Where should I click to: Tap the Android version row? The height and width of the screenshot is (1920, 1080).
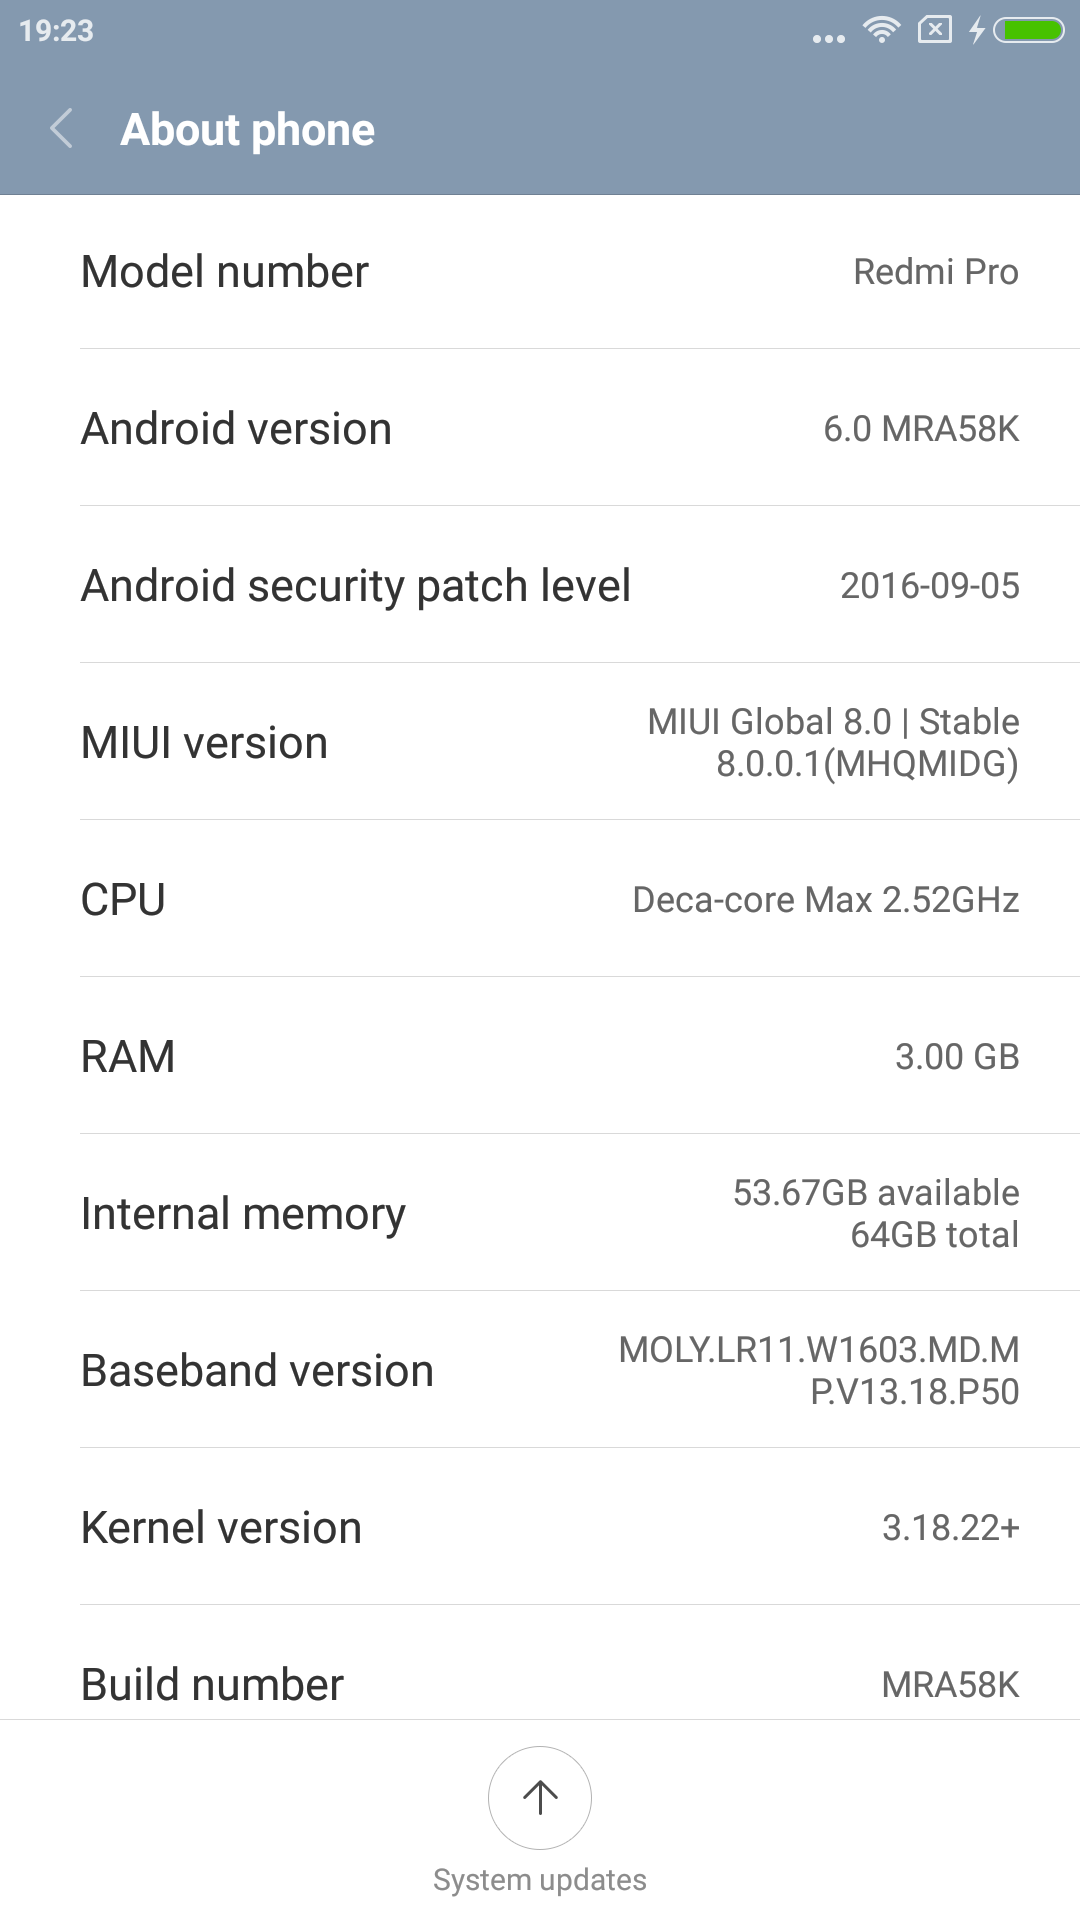(540, 429)
